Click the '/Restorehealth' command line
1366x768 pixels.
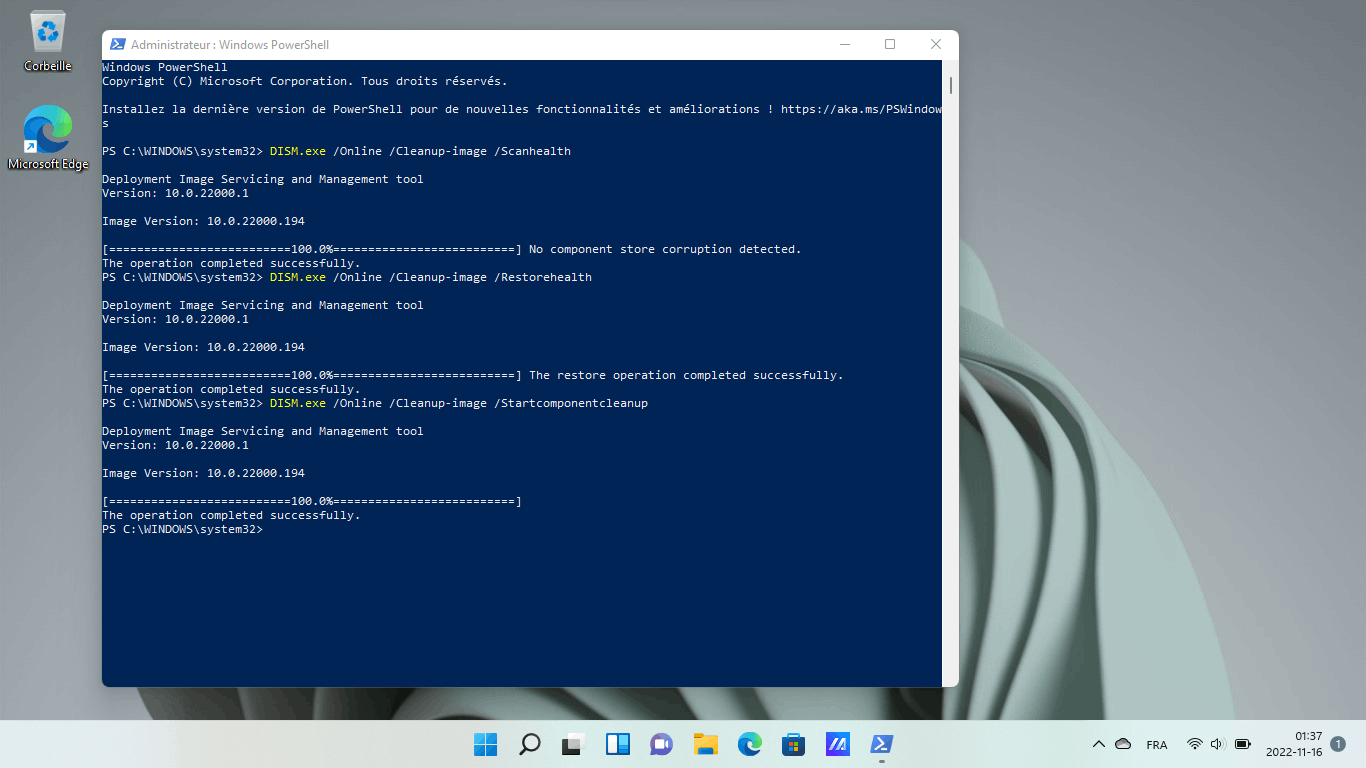click(x=347, y=277)
